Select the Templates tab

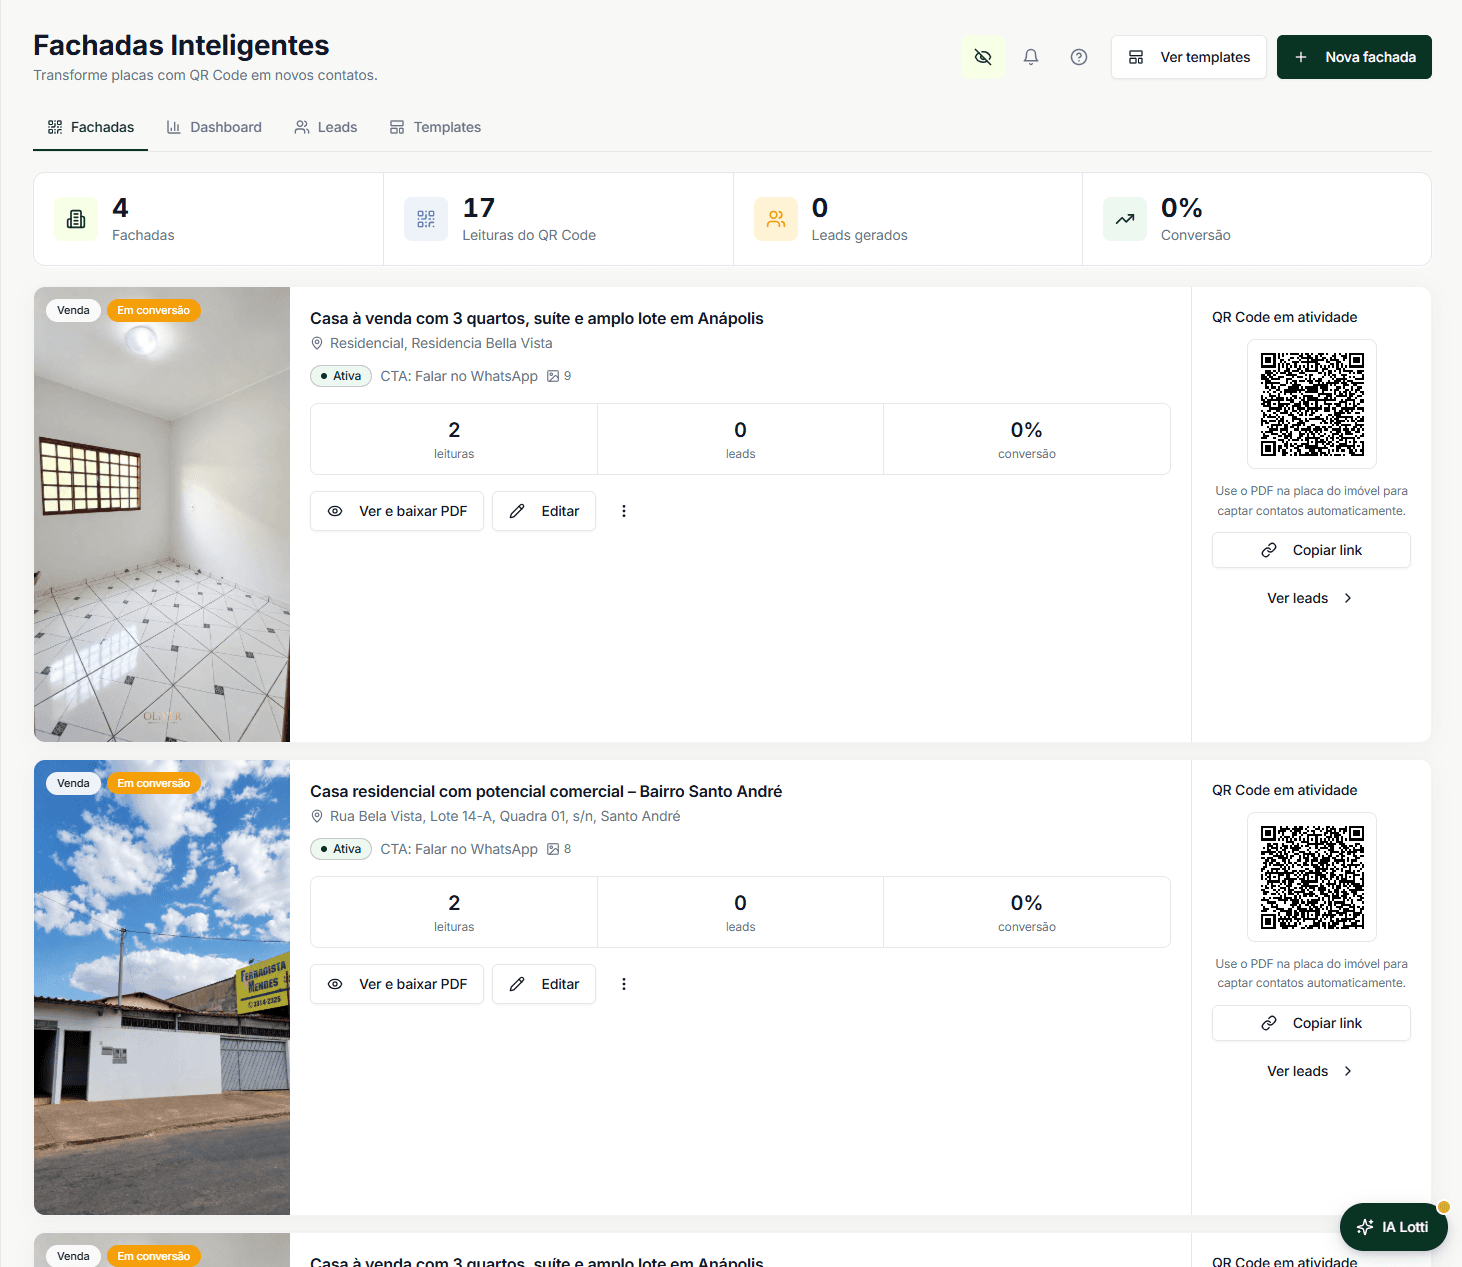(436, 127)
